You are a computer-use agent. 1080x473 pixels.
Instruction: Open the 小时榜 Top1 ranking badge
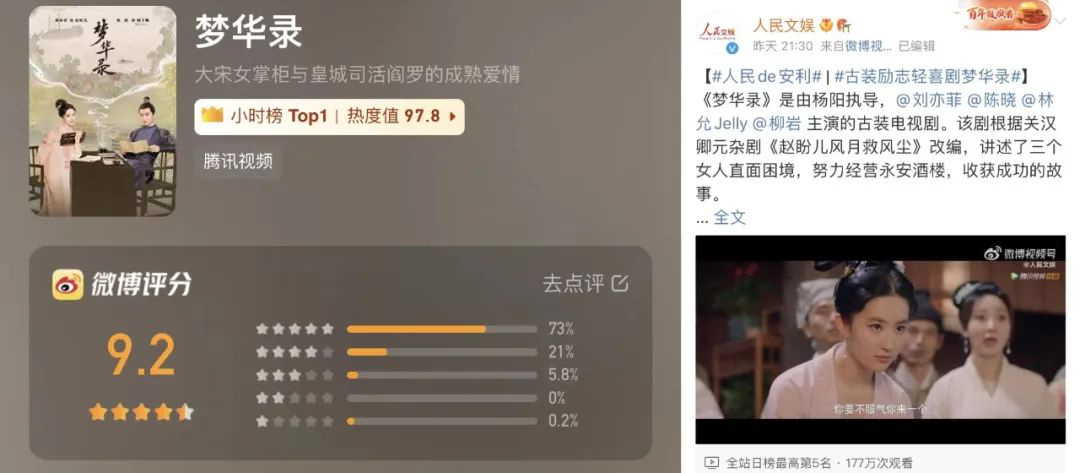point(329,116)
